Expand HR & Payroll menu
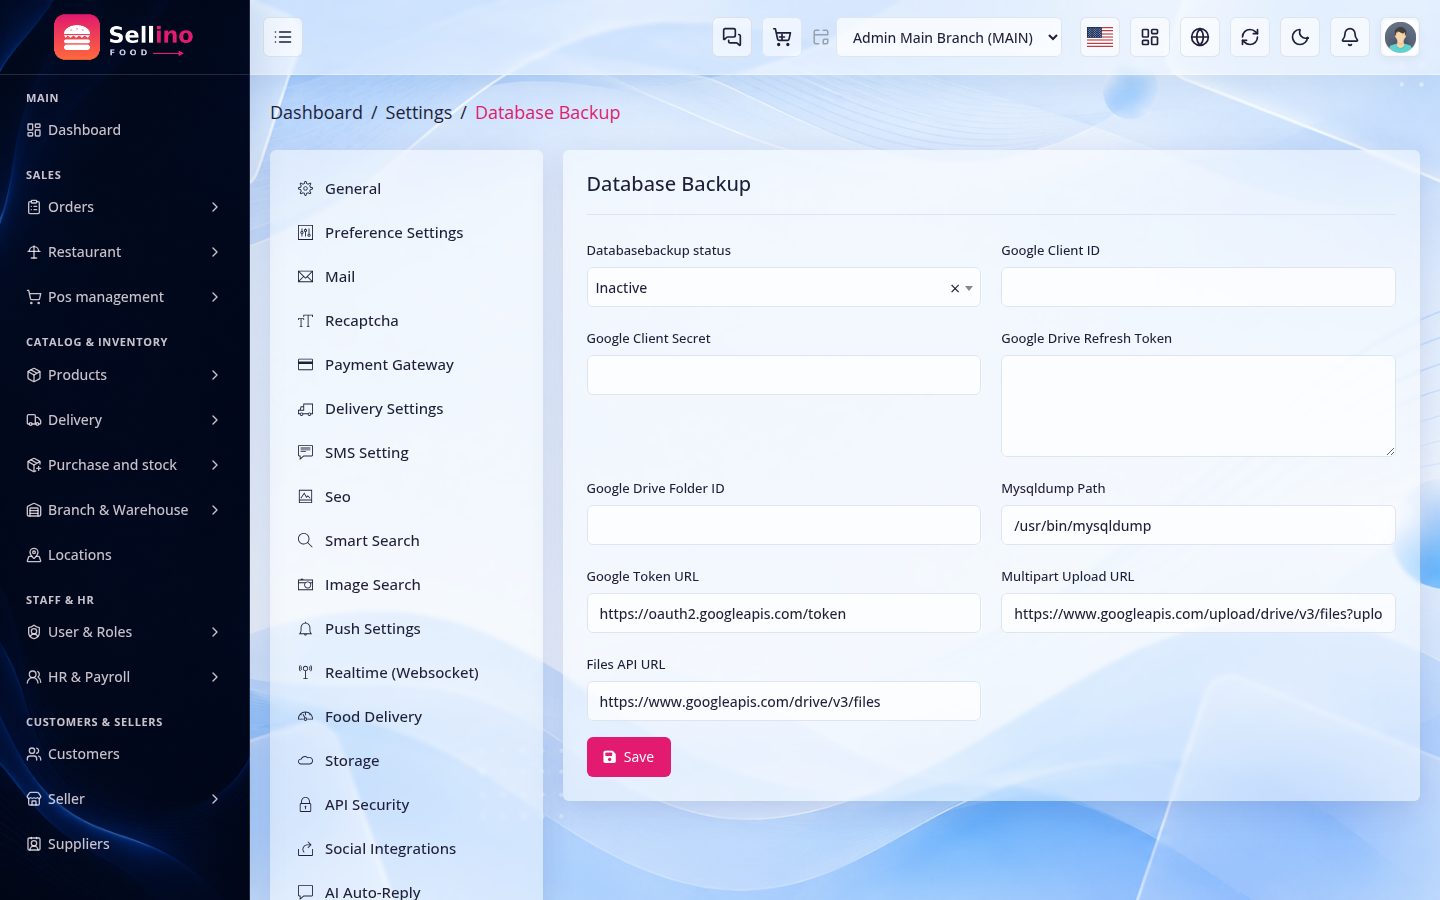1440x900 pixels. (124, 677)
